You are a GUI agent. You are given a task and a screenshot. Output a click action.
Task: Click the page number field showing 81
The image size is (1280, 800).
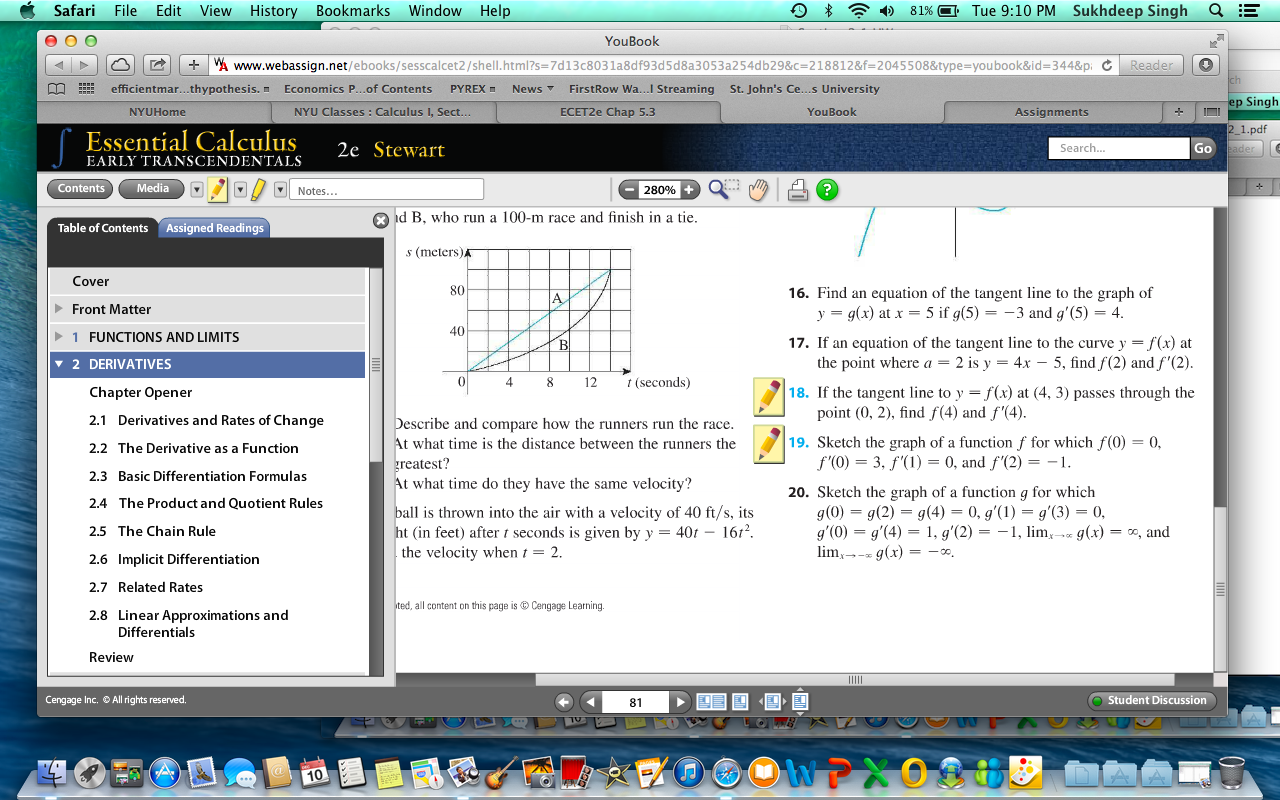tap(635, 702)
